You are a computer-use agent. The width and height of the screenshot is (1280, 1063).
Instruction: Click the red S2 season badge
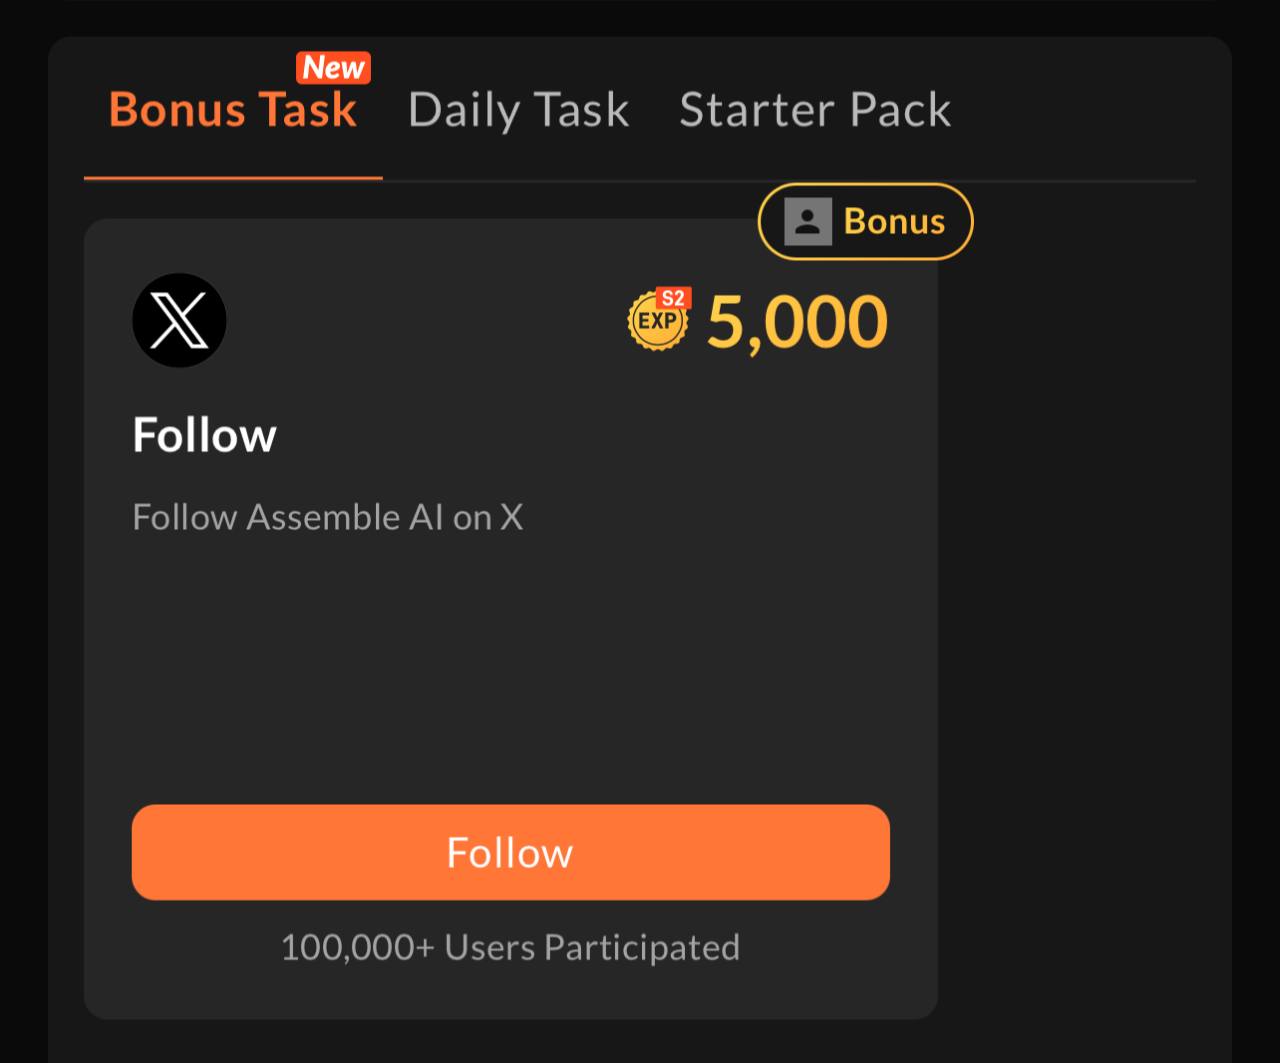(674, 298)
